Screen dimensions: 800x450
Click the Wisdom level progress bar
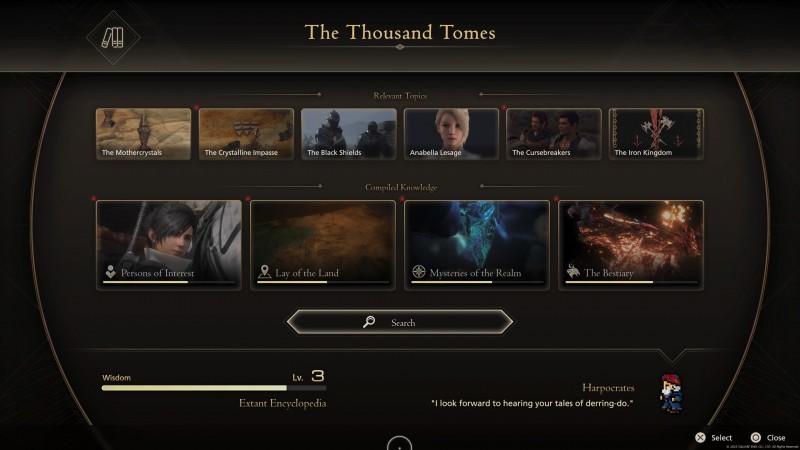214,388
